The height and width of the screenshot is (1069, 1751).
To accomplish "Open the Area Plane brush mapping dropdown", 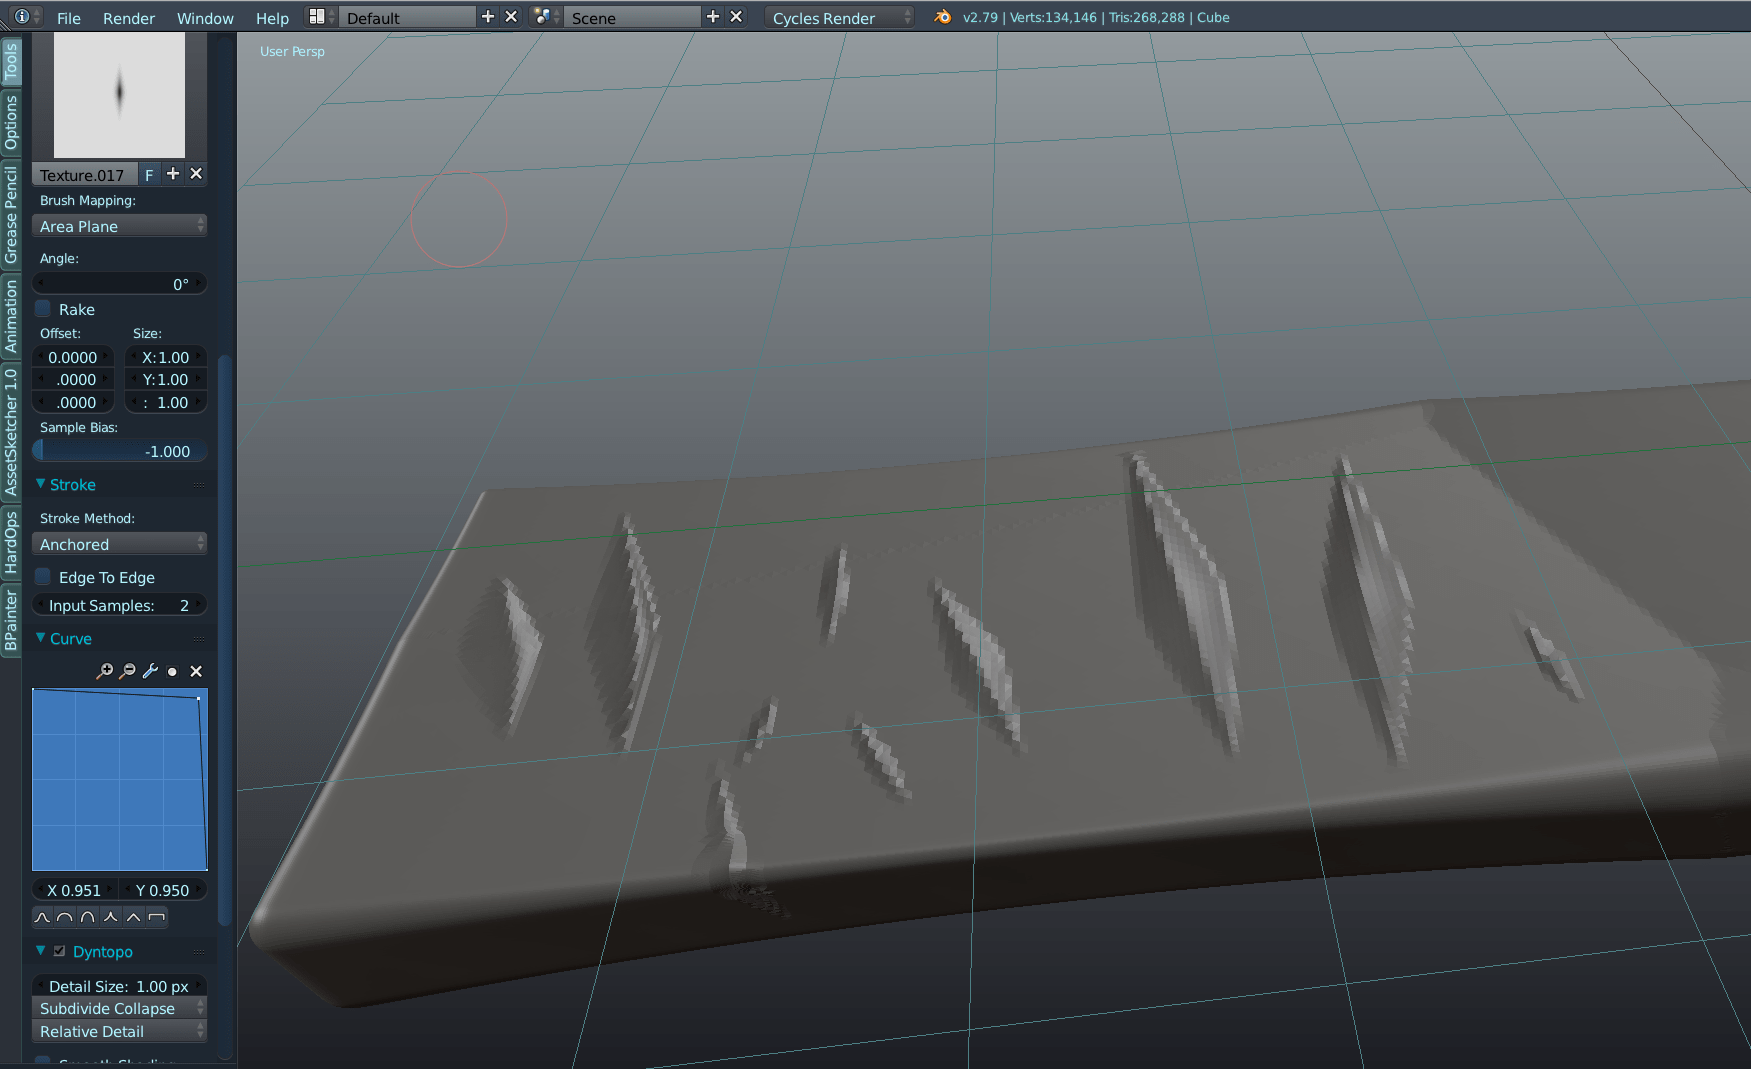I will click(119, 226).
